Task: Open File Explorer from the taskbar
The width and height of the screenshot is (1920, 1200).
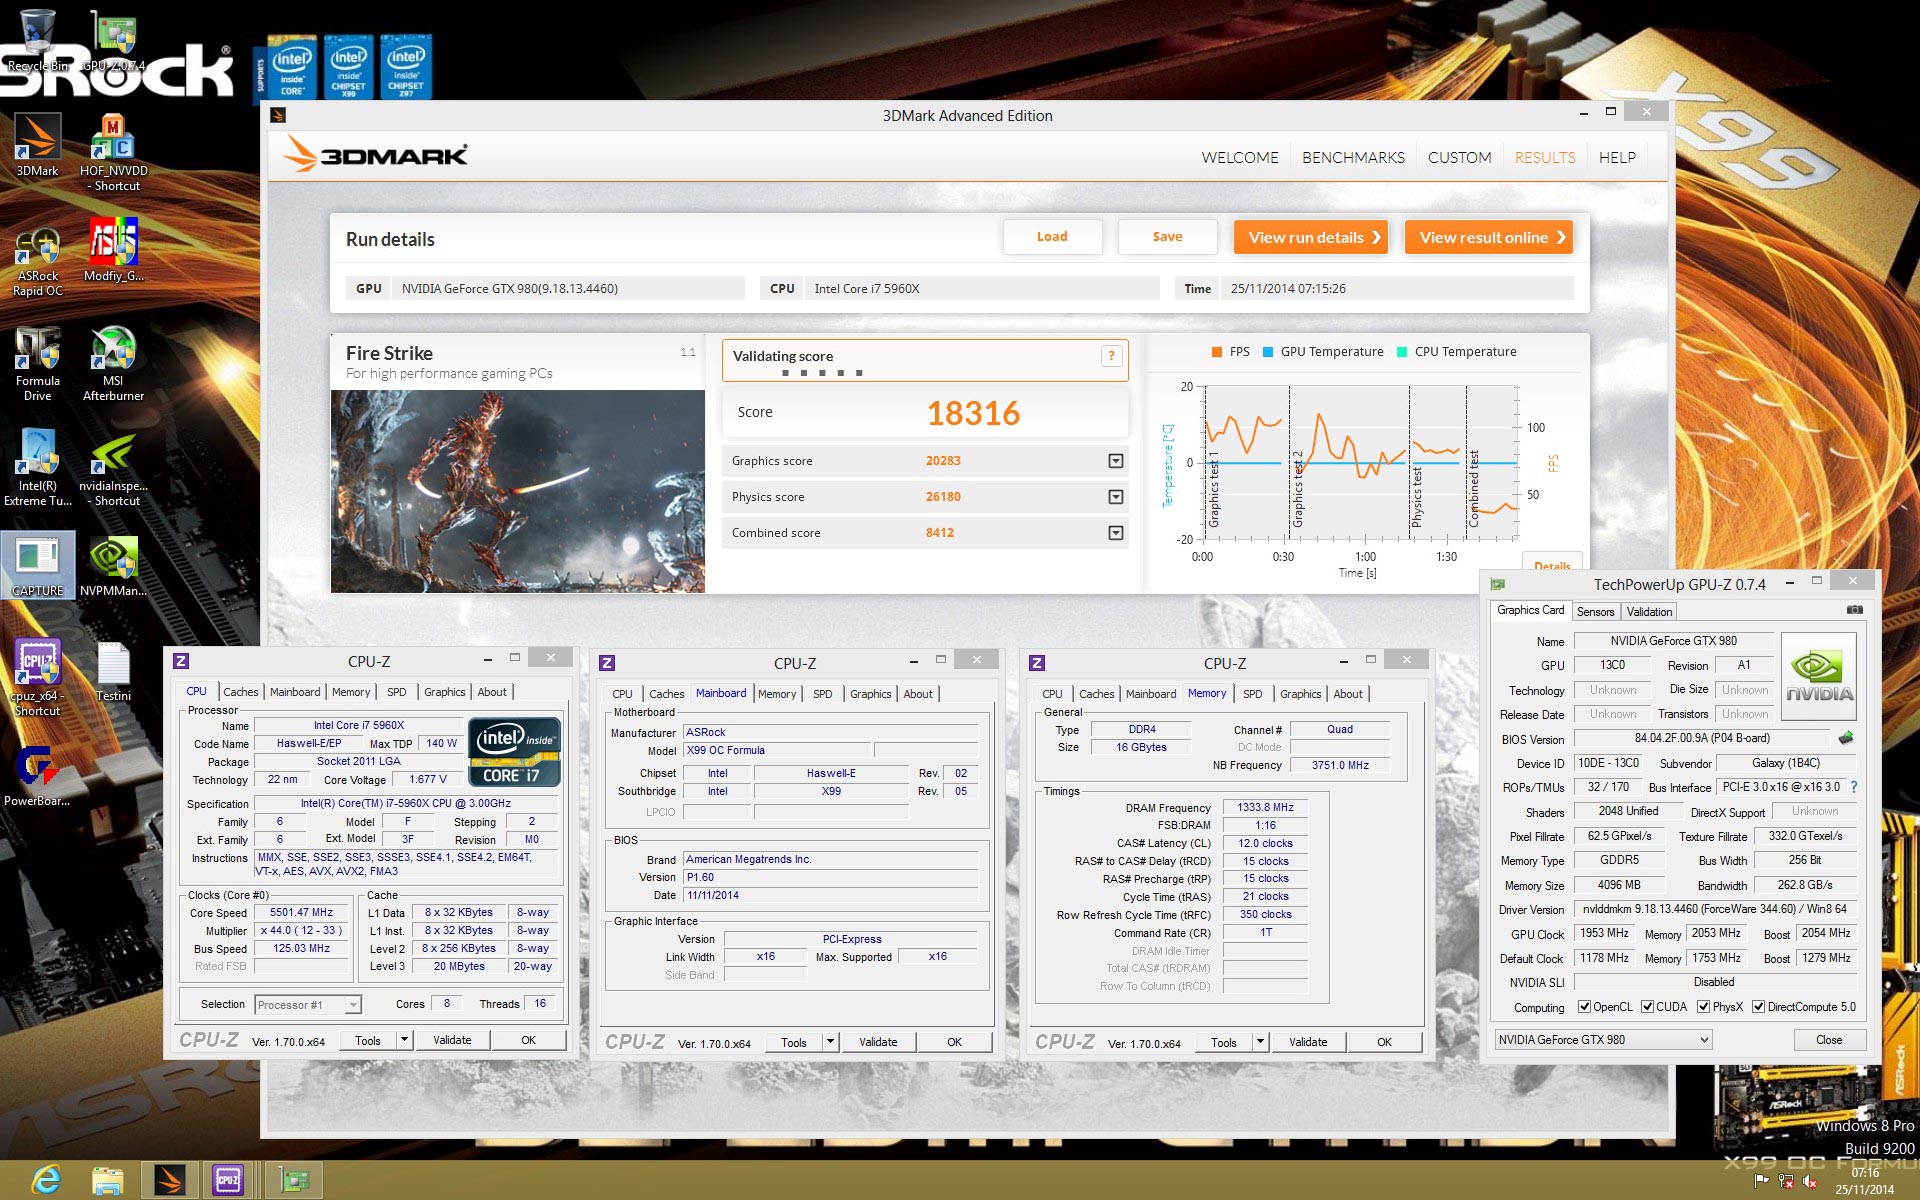Action: tap(107, 1180)
